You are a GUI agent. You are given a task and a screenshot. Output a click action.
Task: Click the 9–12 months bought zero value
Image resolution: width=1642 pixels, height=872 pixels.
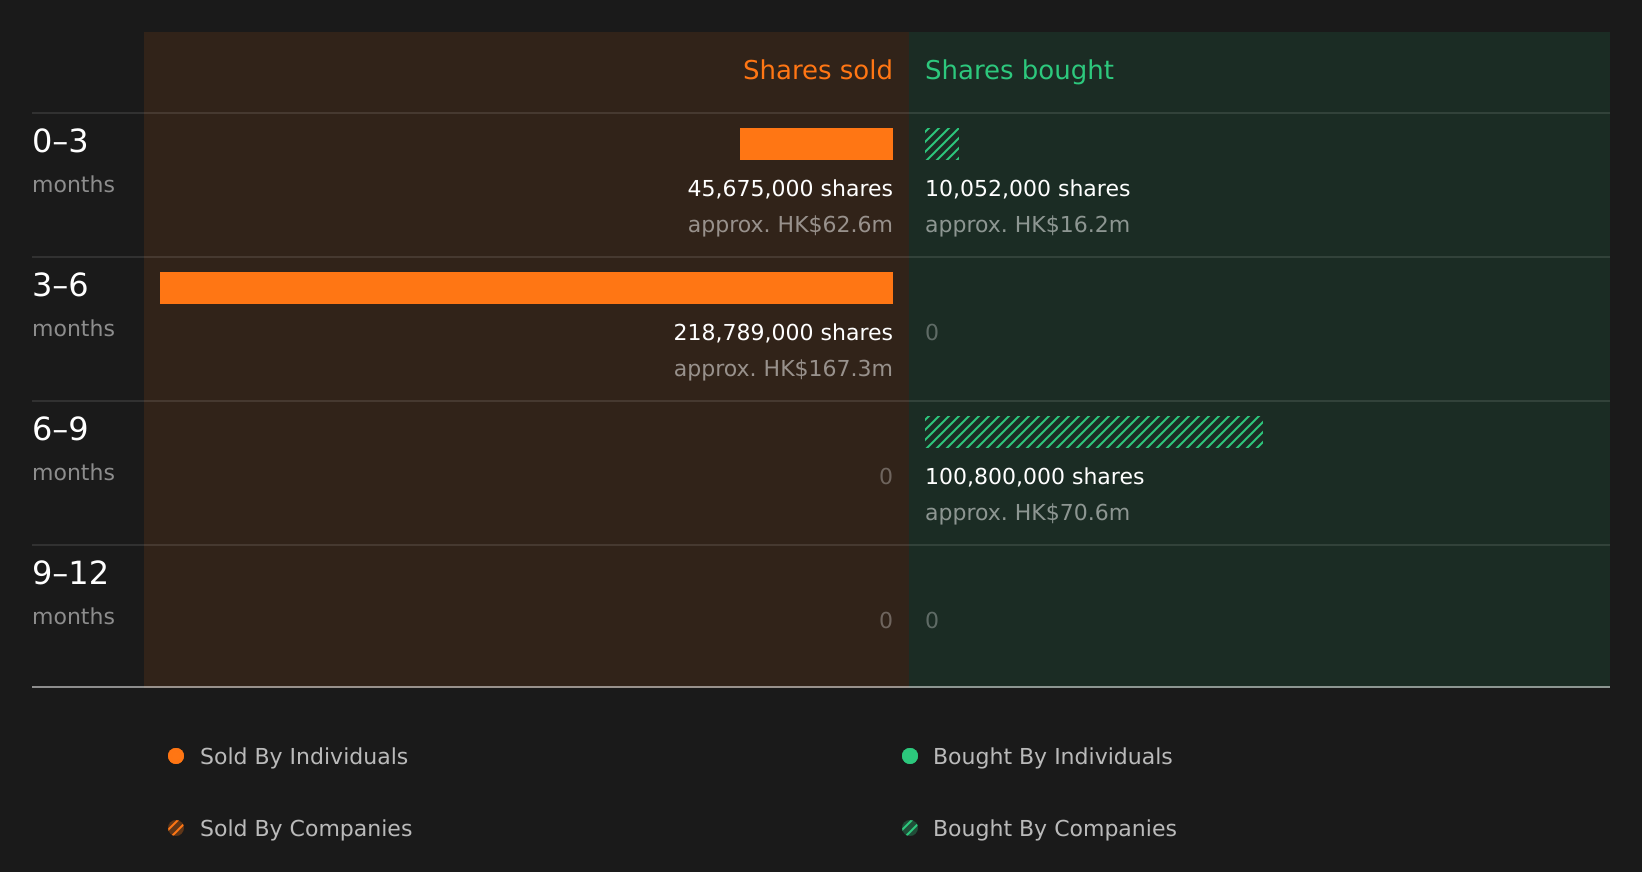pyautogui.click(x=932, y=621)
